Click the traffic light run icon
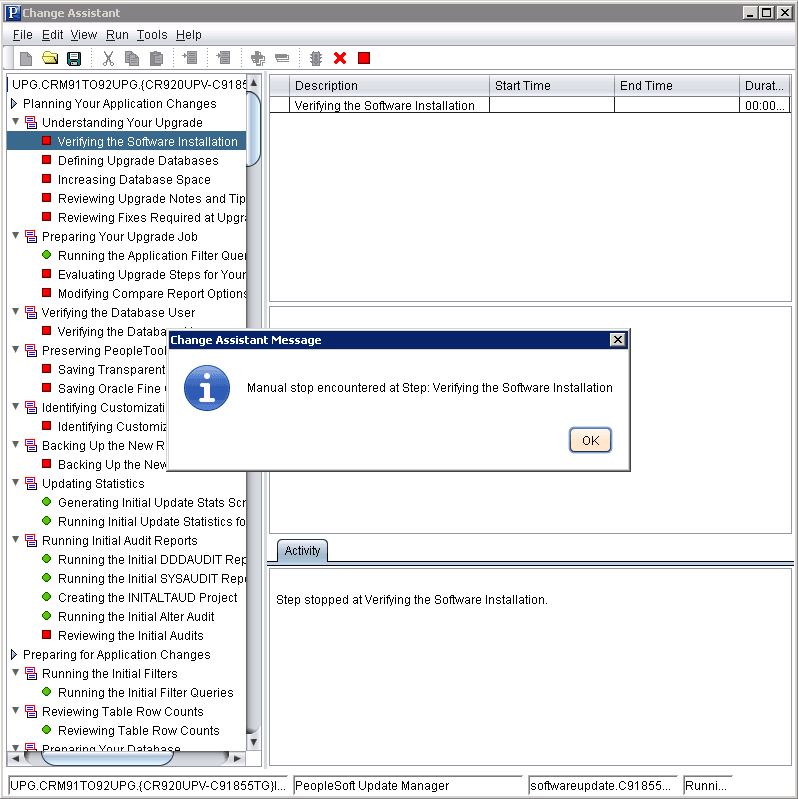 pos(316,59)
